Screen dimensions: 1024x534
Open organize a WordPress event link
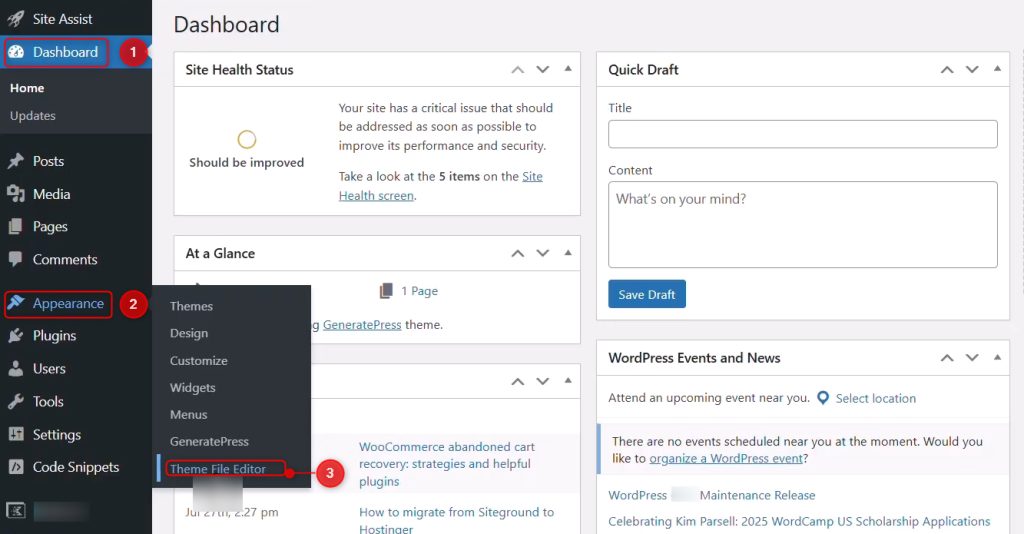pos(726,458)
